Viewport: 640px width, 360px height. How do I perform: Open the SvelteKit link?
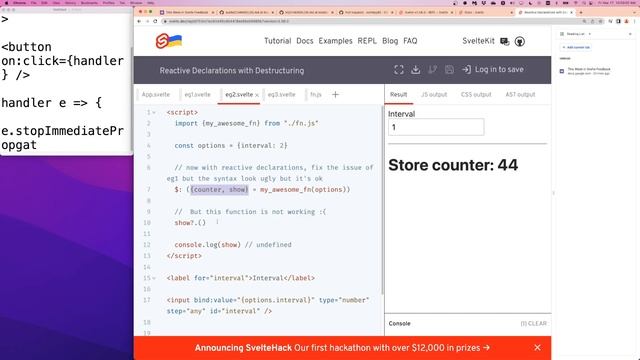pyautogui.click(x=478, y=41)
